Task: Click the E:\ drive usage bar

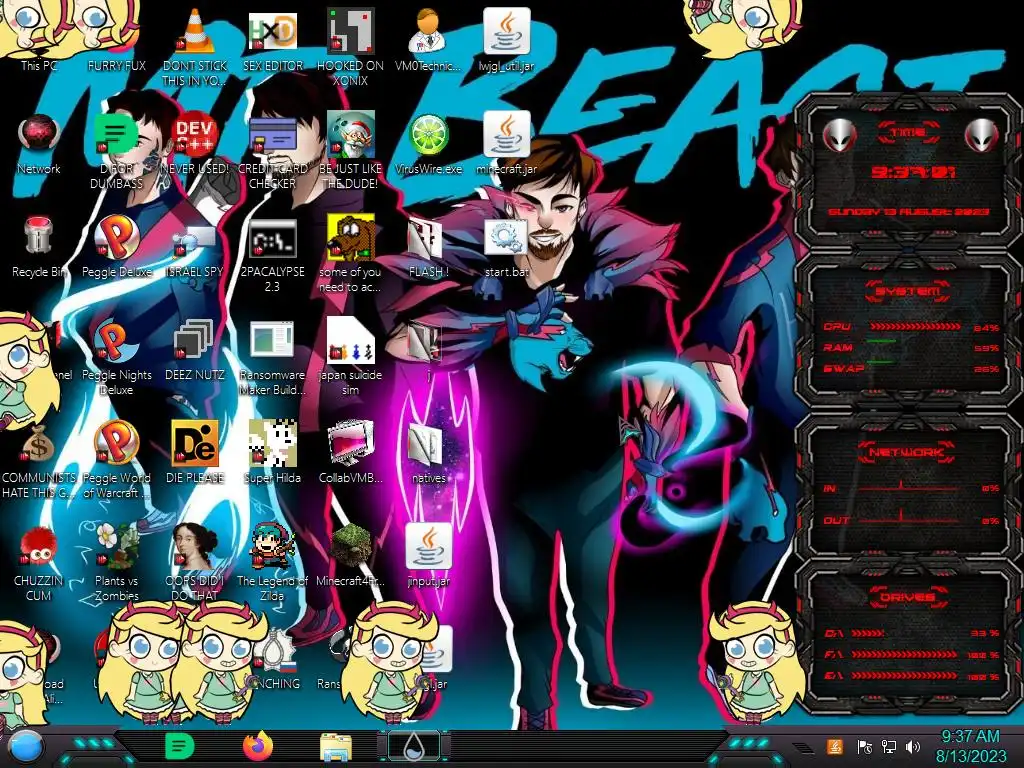Action: [904, 676]
